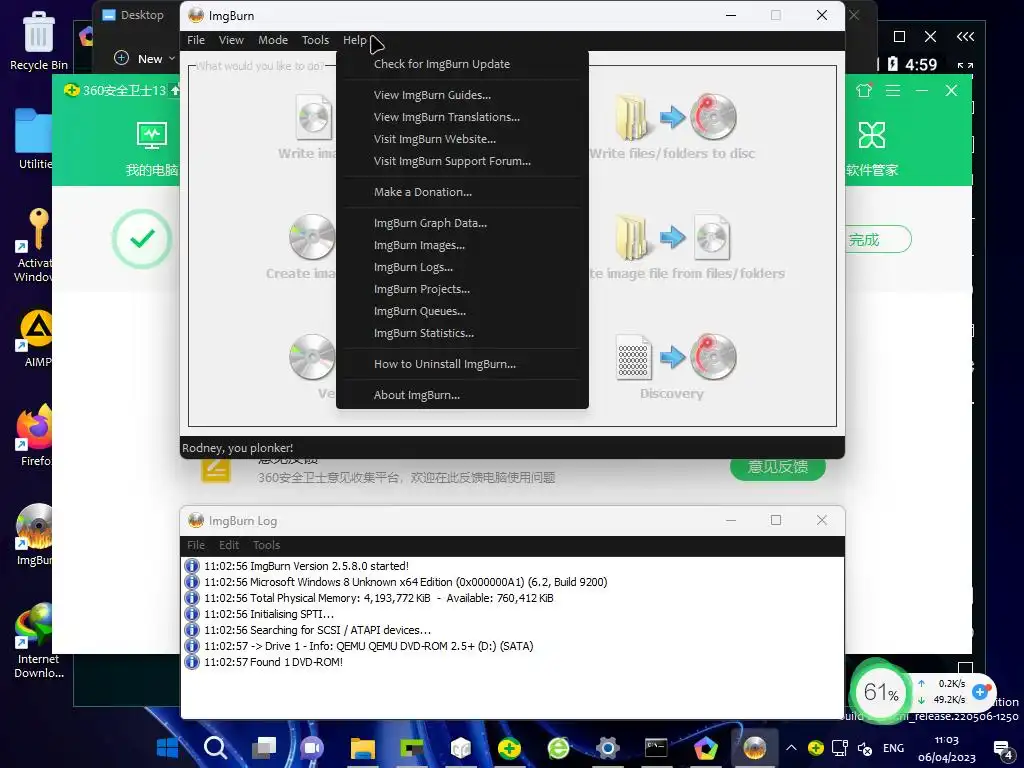Click green 意见反馈 button in 360 window
Screen dimensions: 1024x768
[778, 468]
